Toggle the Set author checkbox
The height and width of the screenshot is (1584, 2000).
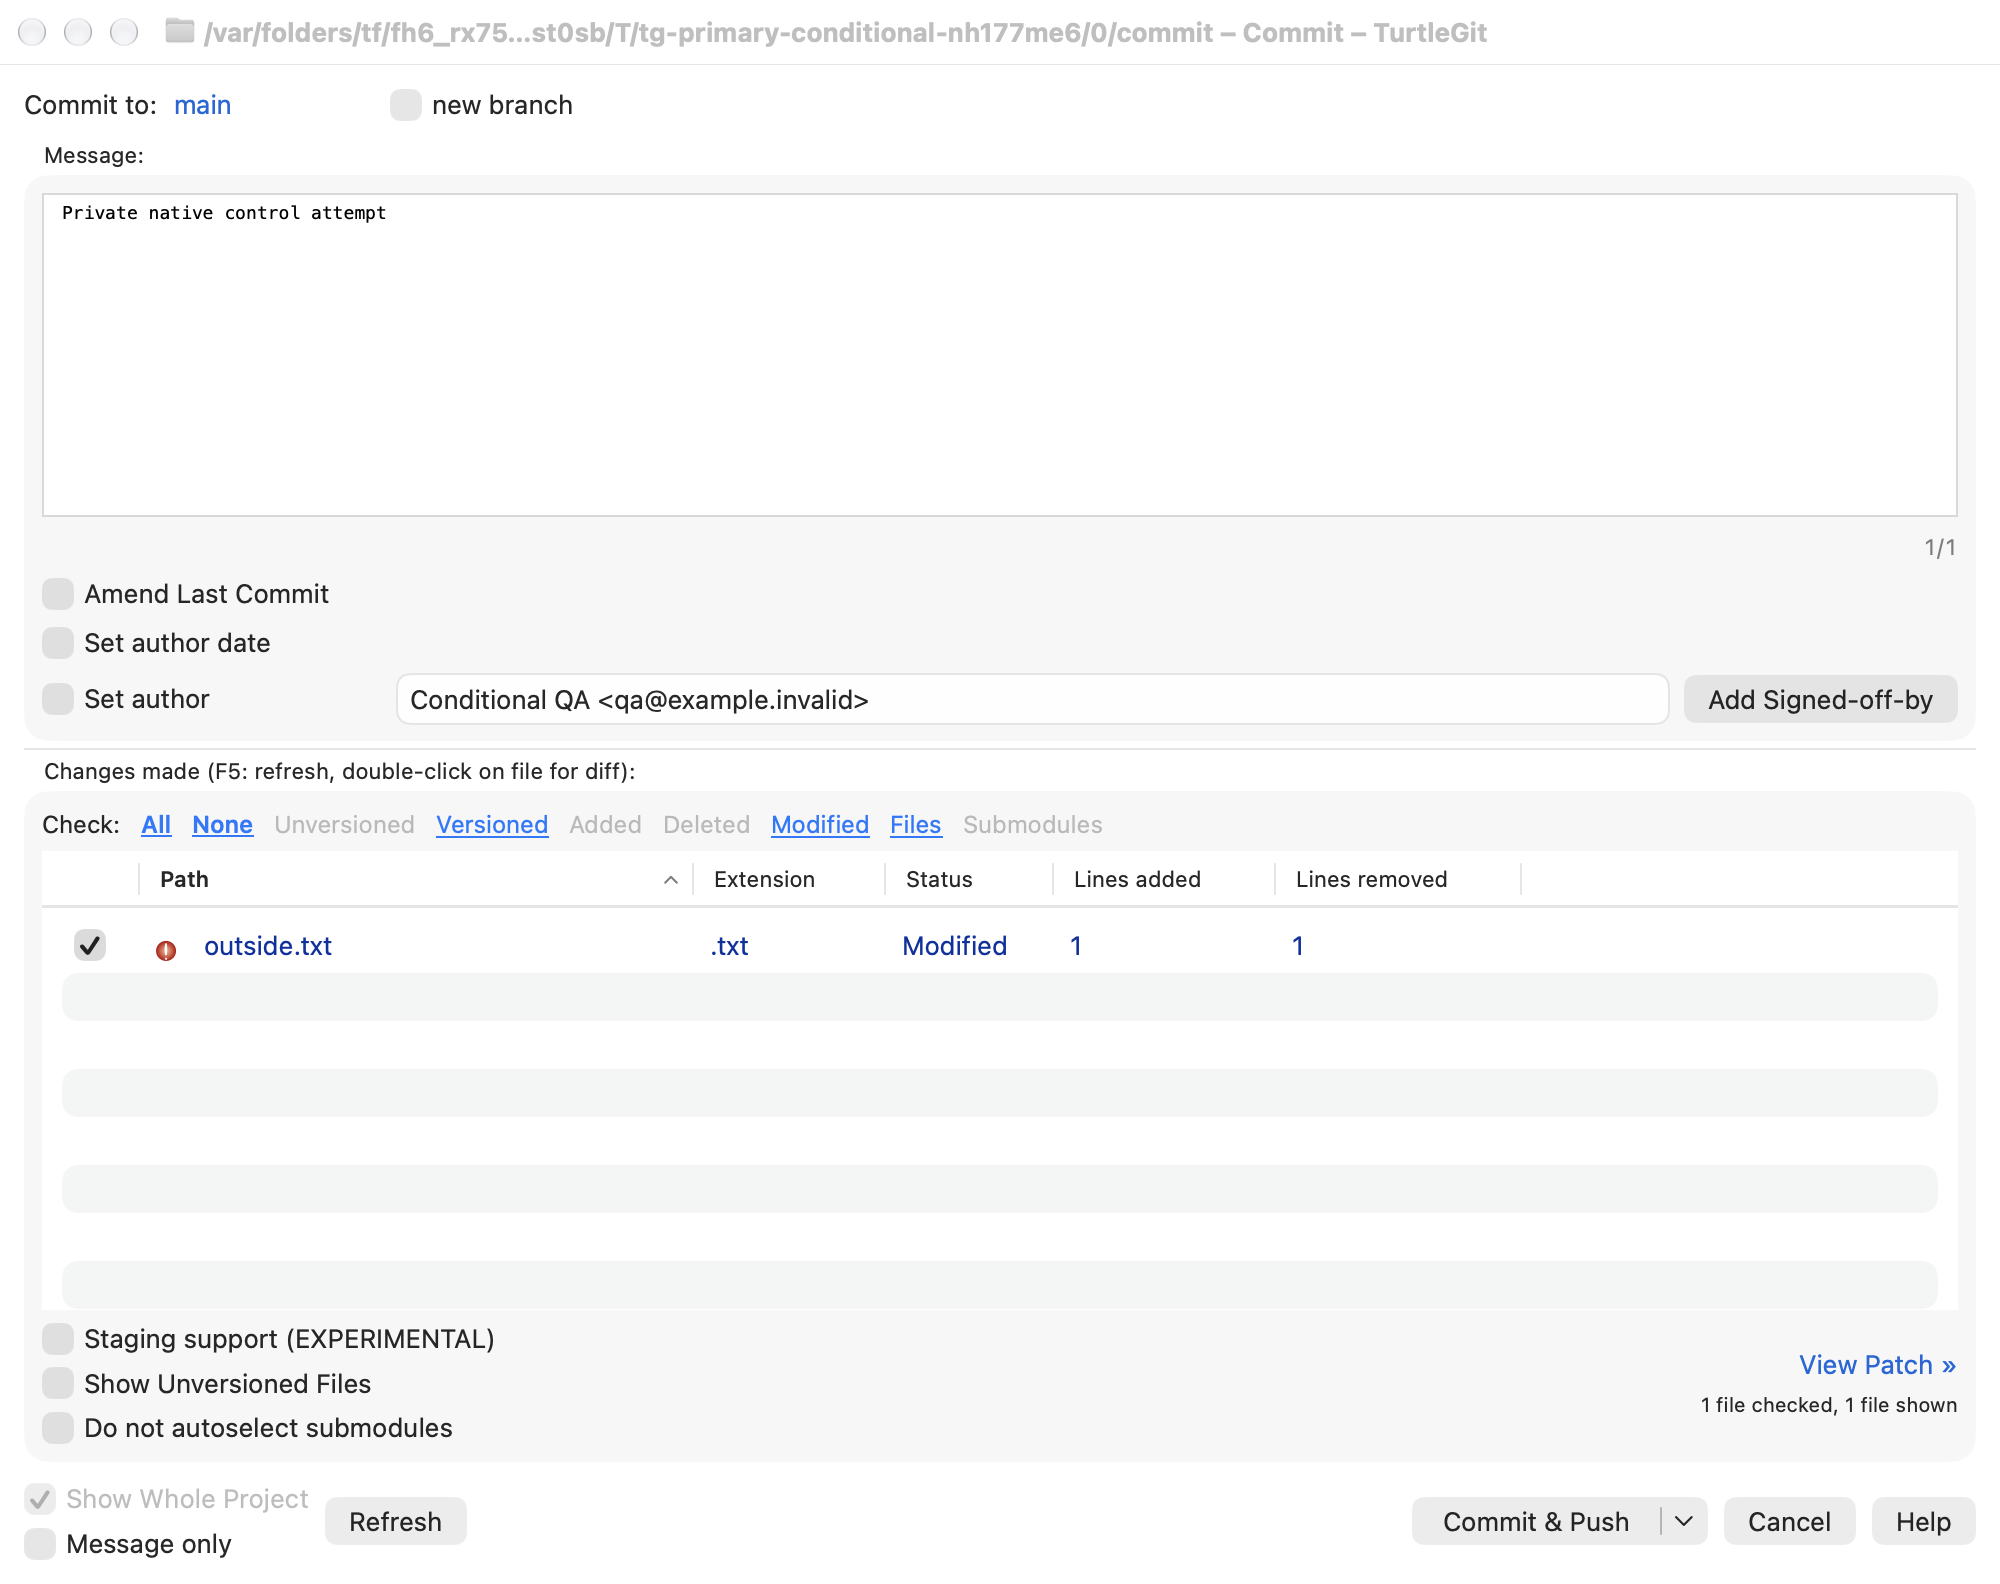tap(58, 699)
